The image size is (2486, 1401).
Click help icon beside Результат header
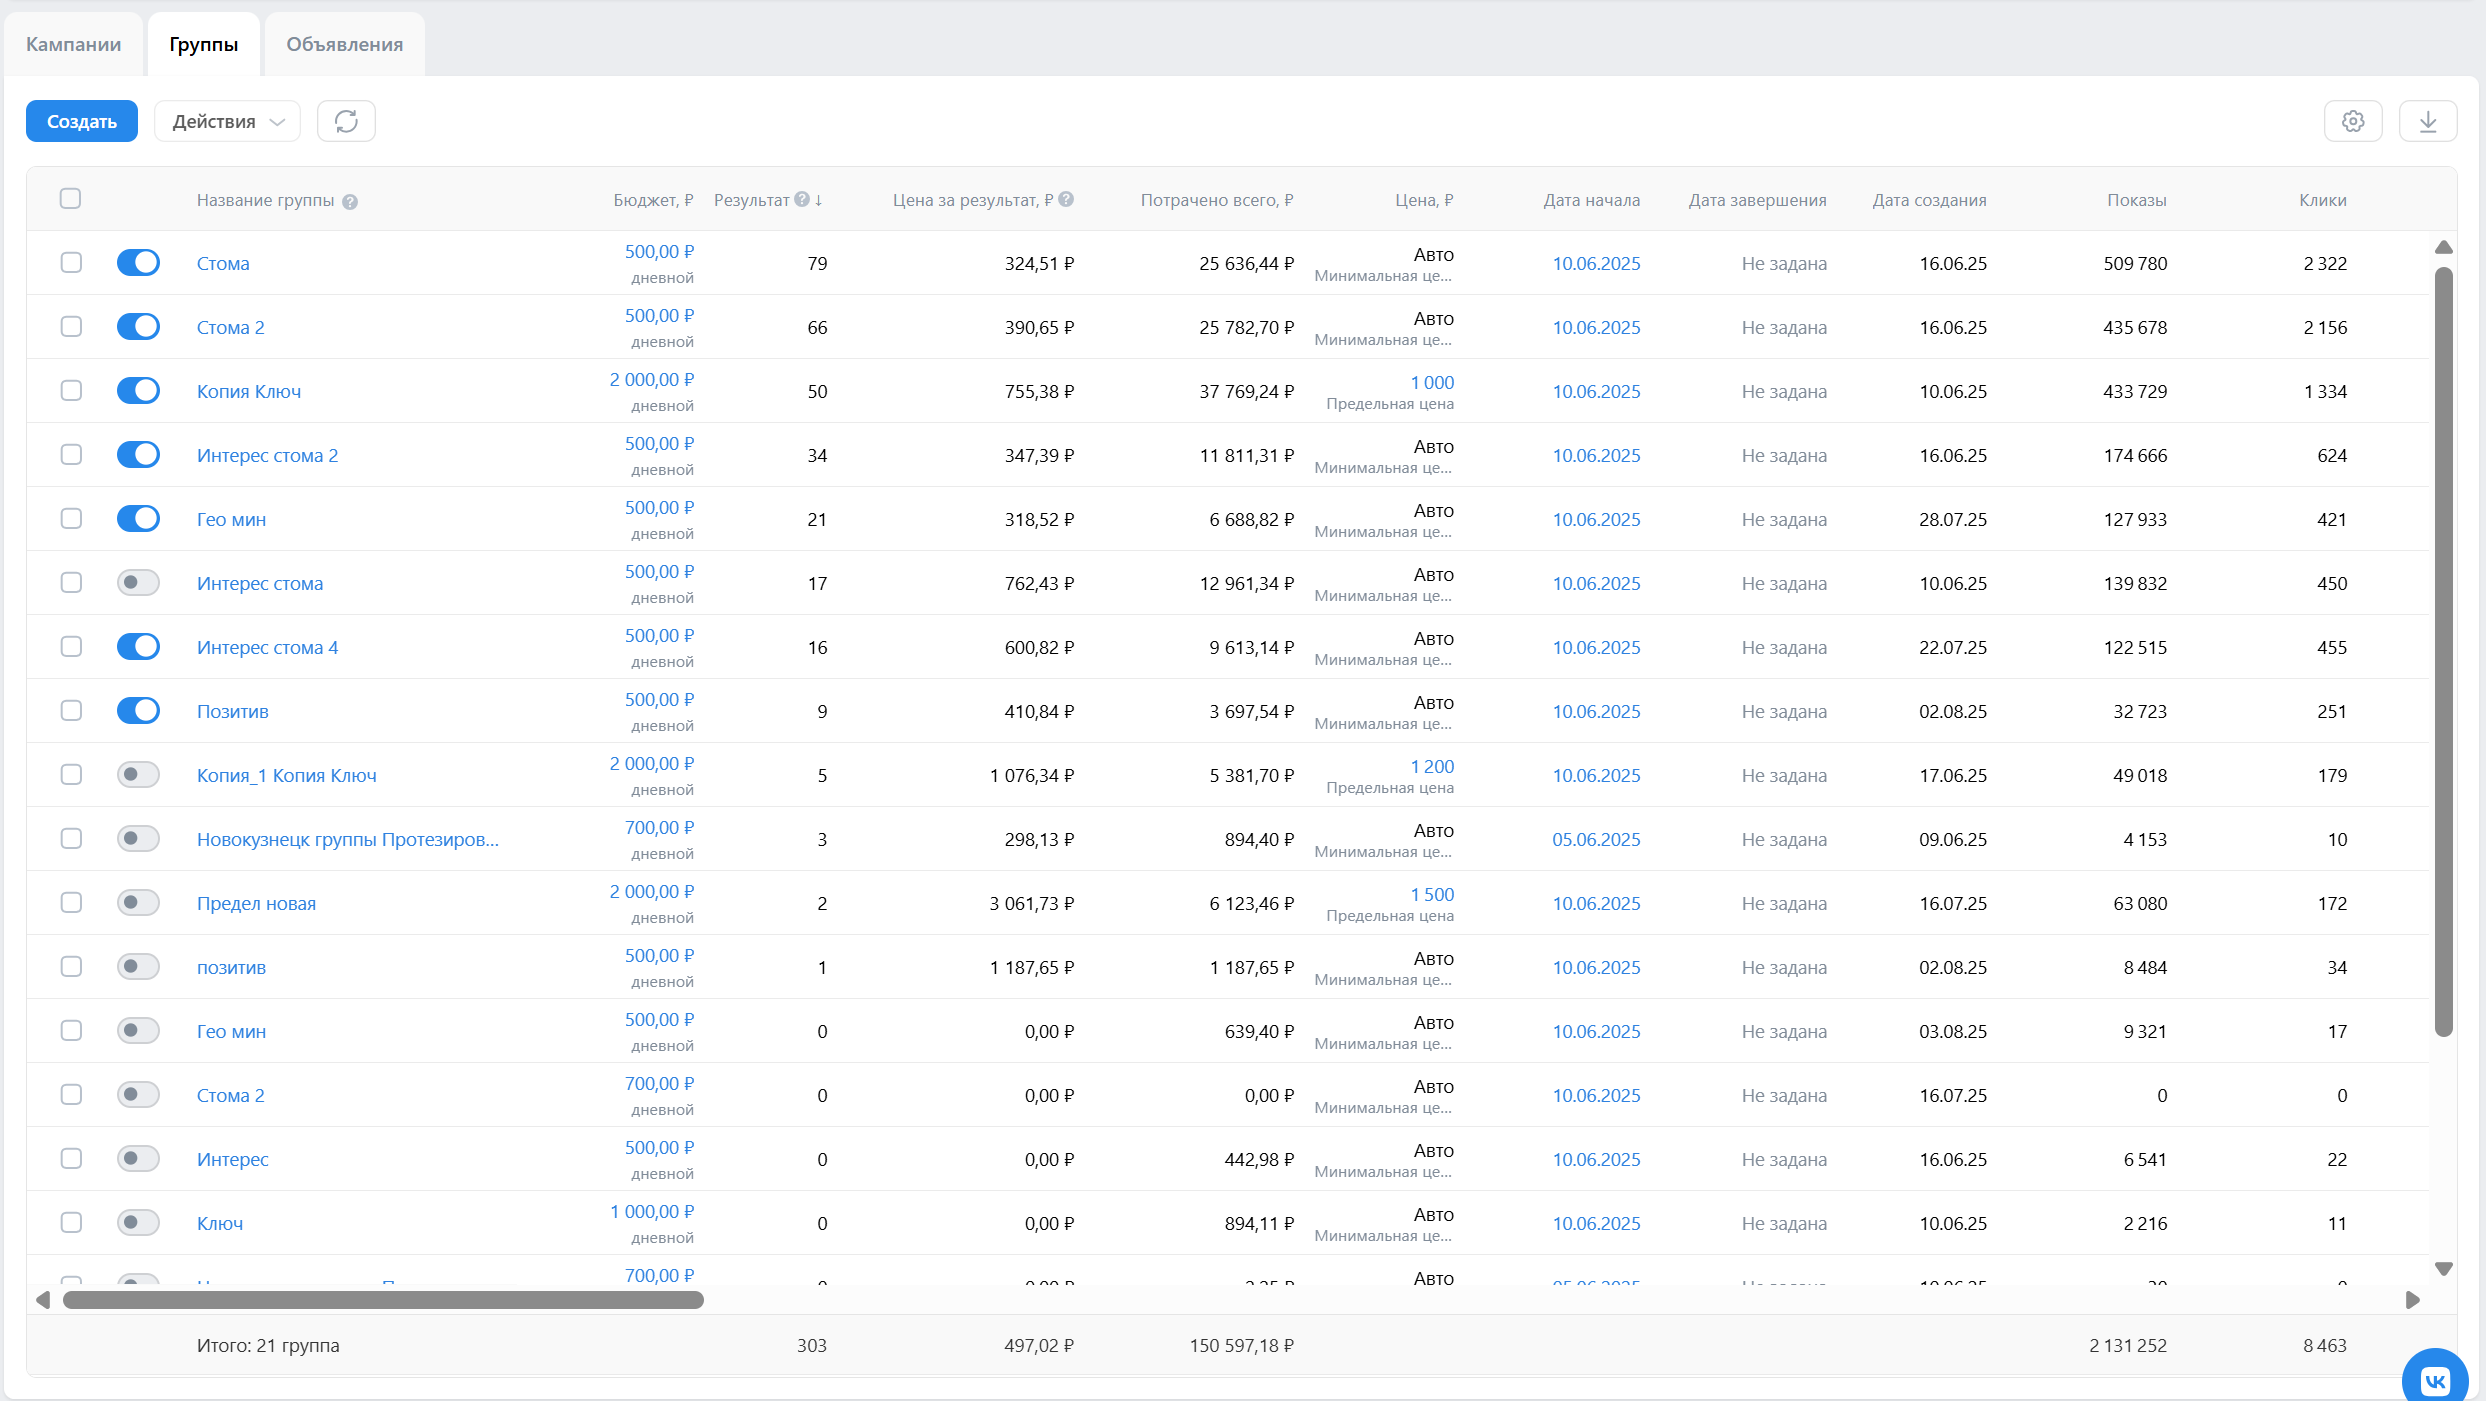[802, 199]
